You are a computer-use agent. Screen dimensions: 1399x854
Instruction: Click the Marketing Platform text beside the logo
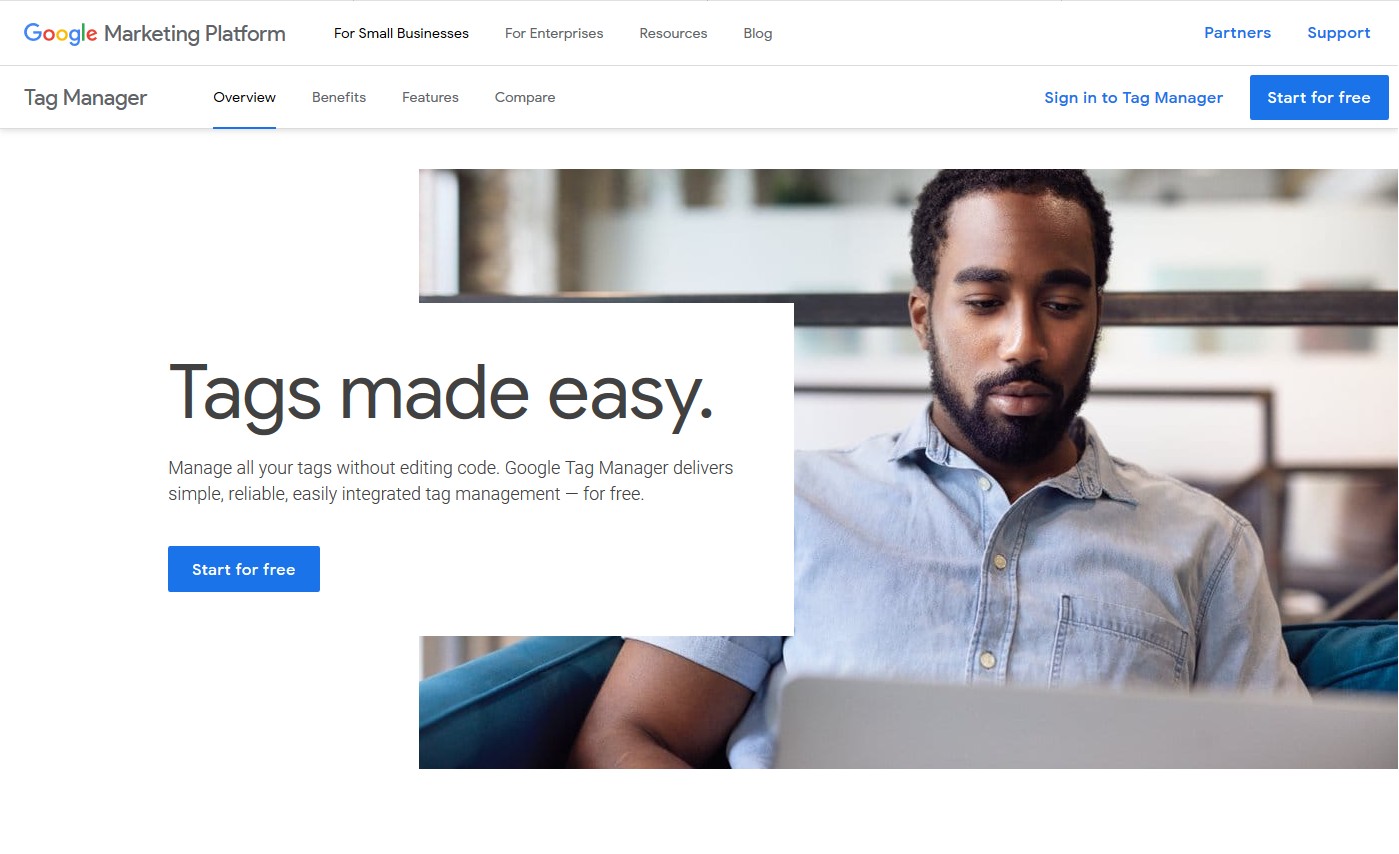click(x=195, y=34)
